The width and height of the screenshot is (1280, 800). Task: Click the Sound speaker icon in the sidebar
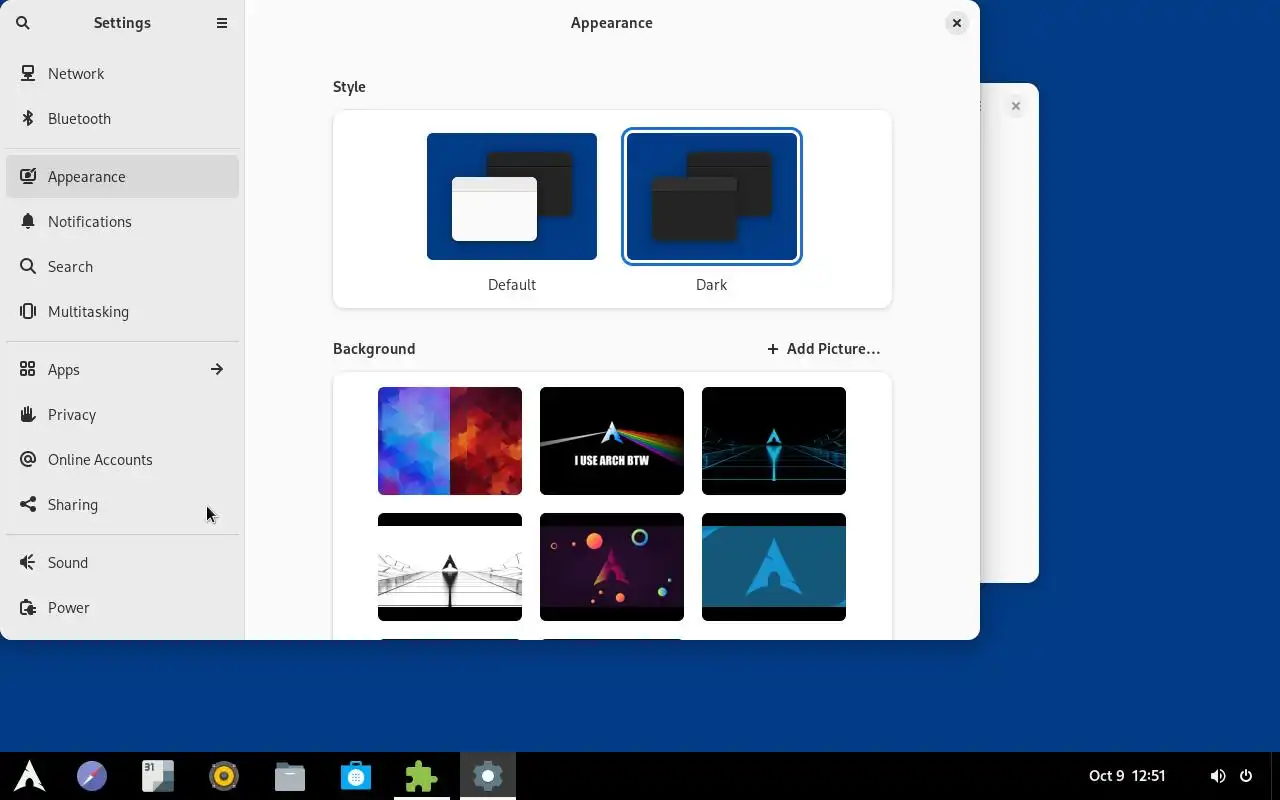click(28, 562)
